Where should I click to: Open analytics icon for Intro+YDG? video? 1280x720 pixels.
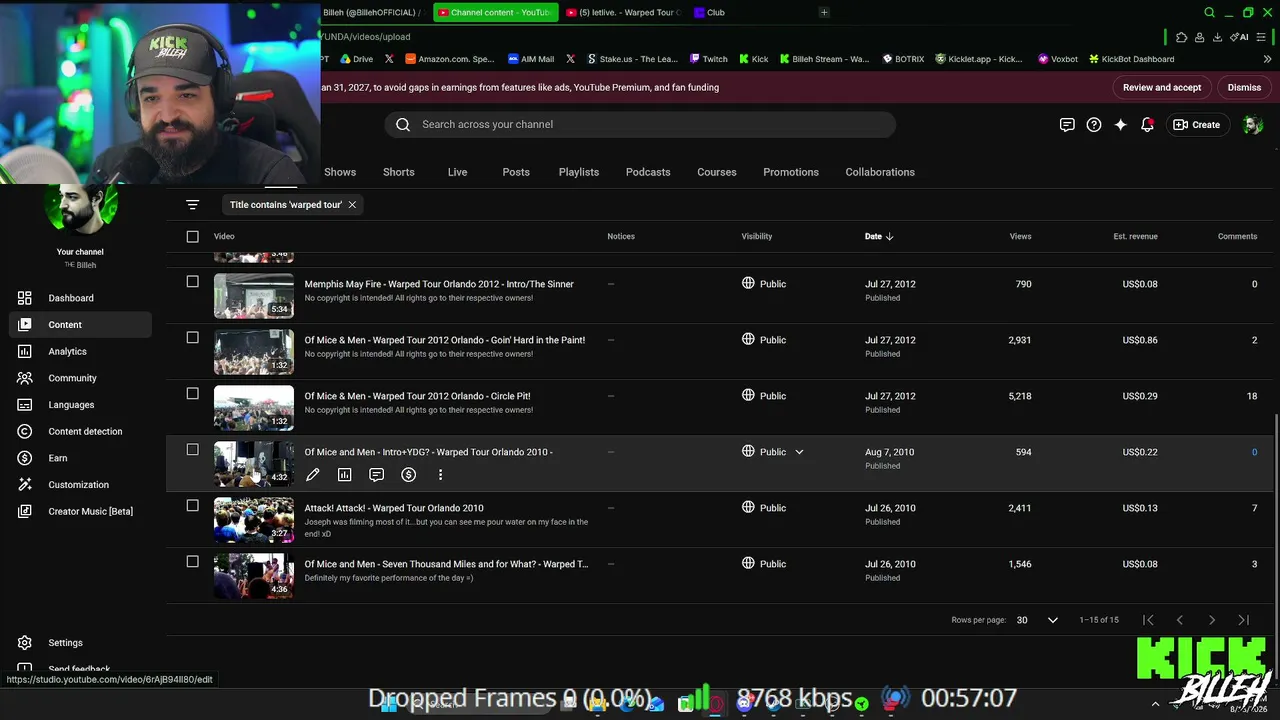(x=345, y=475)
